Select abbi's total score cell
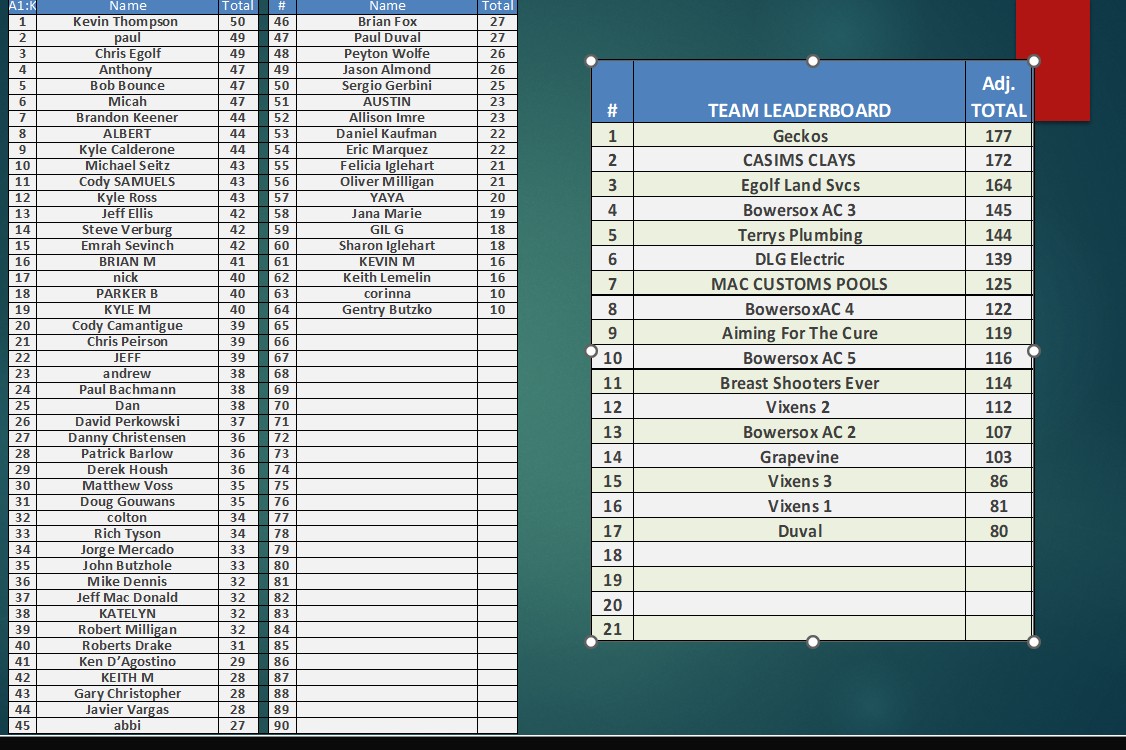 (237, 725)
